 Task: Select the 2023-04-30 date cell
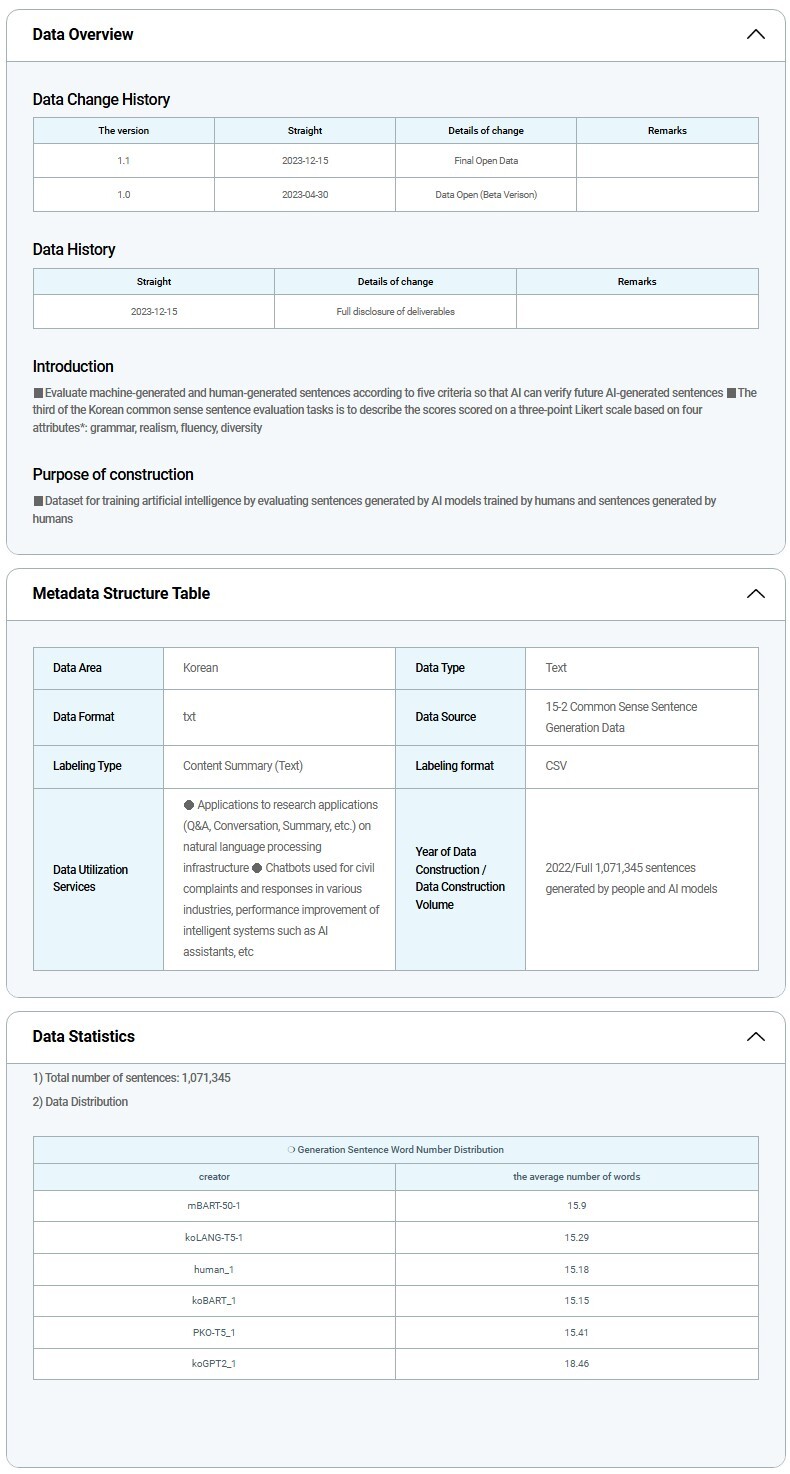click(x=305, y=194)
